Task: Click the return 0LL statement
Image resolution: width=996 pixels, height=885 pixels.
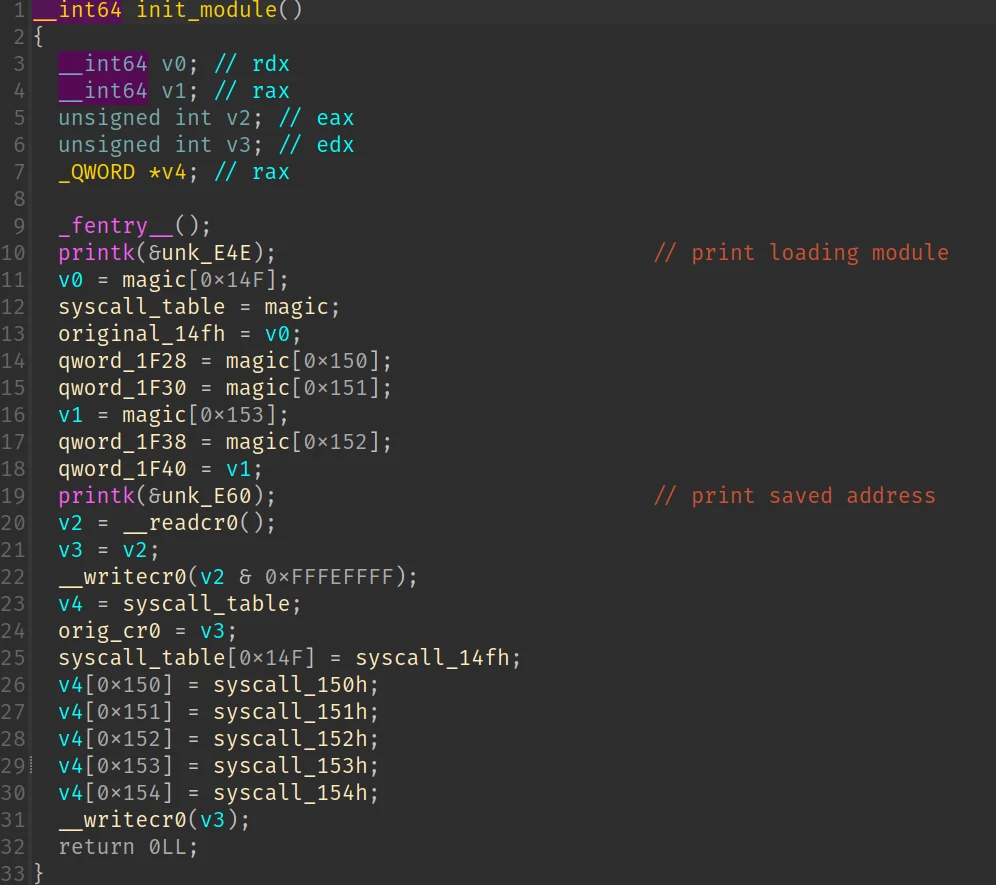Action: [128, 847]
